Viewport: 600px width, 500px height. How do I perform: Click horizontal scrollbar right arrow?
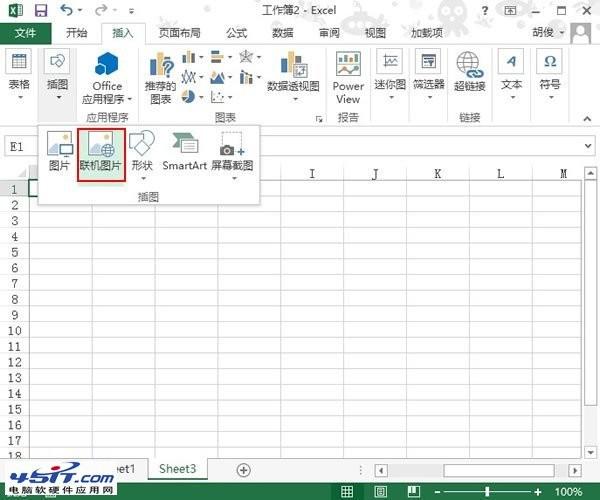[575, 470]
